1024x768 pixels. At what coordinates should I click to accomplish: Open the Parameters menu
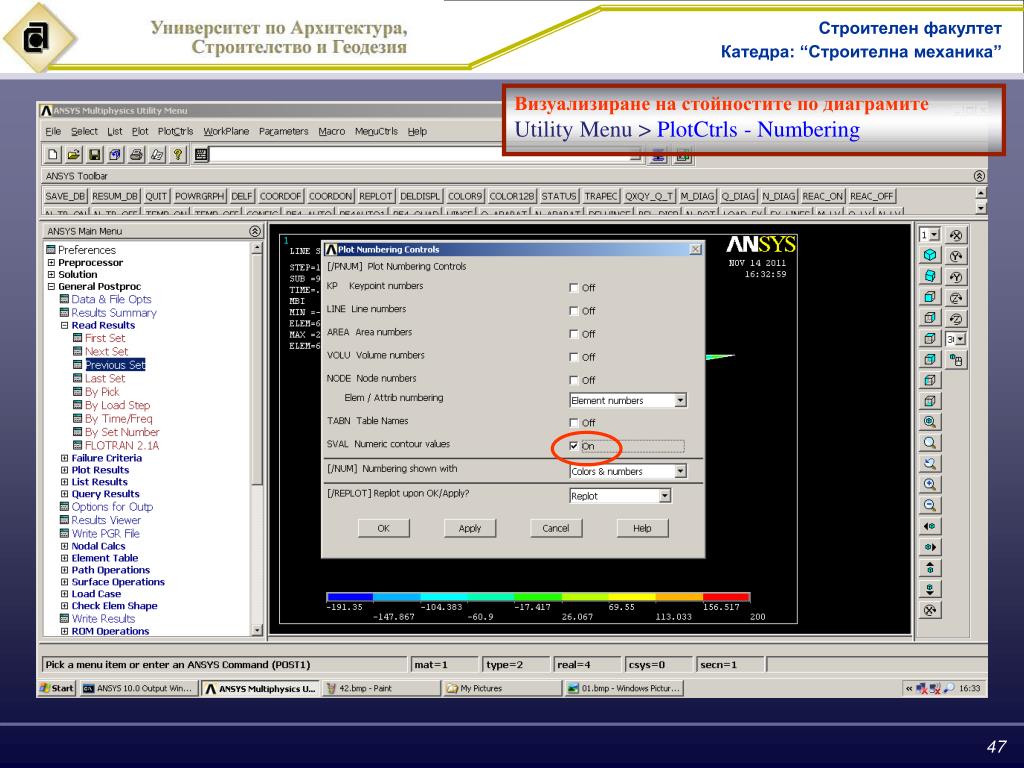coord(283,131)
